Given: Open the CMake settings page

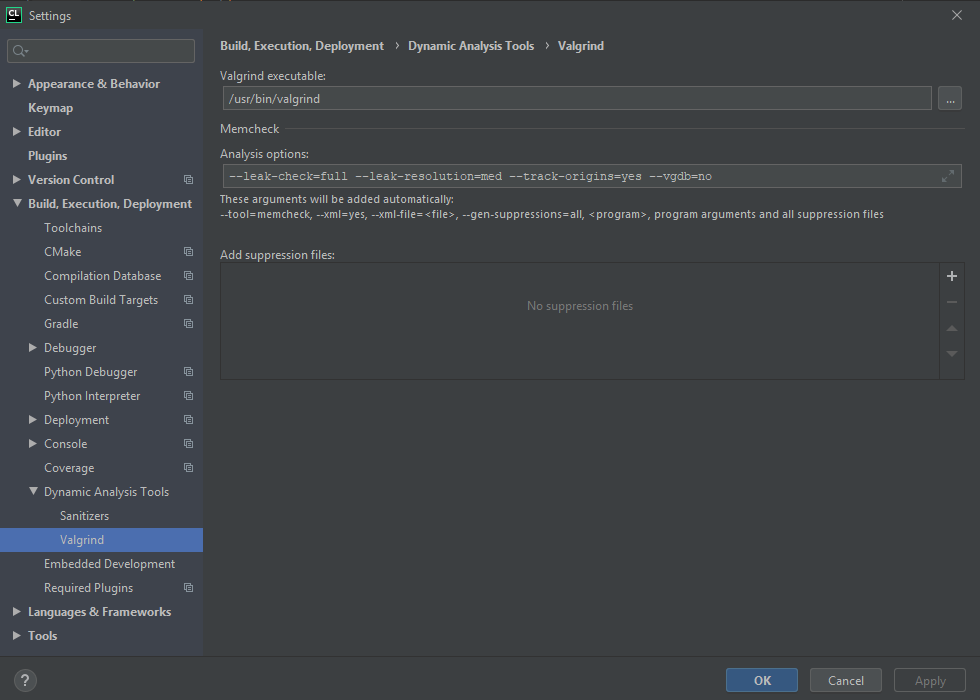Looking at the screenshot, I should (62, 252).
